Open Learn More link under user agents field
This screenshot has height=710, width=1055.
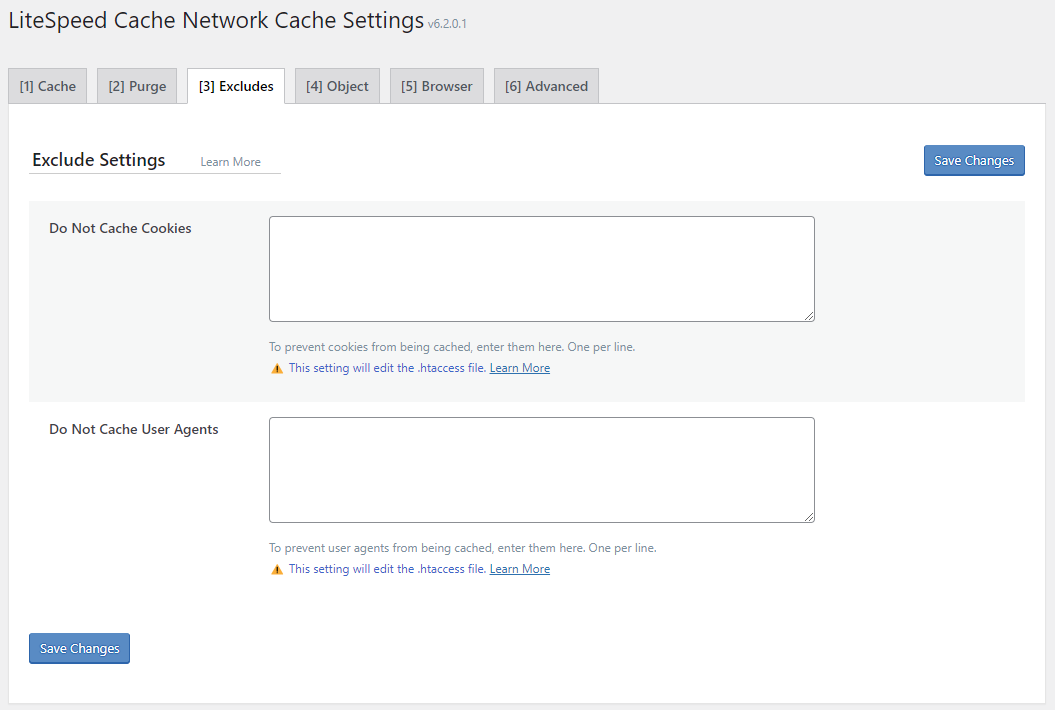(x=519, y=569)
